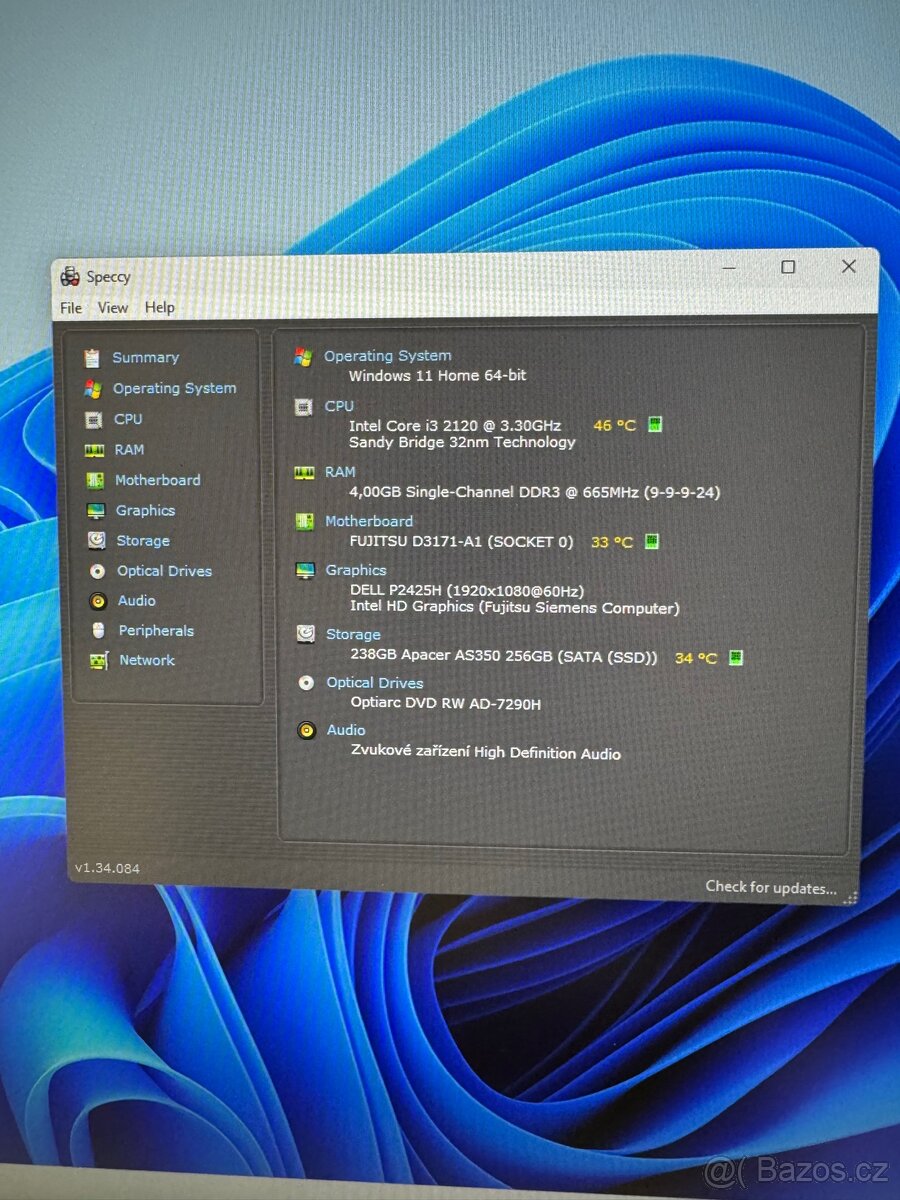Click the 33 °C motherboard temperature value
900x1200 pixels.
[612, 543]
